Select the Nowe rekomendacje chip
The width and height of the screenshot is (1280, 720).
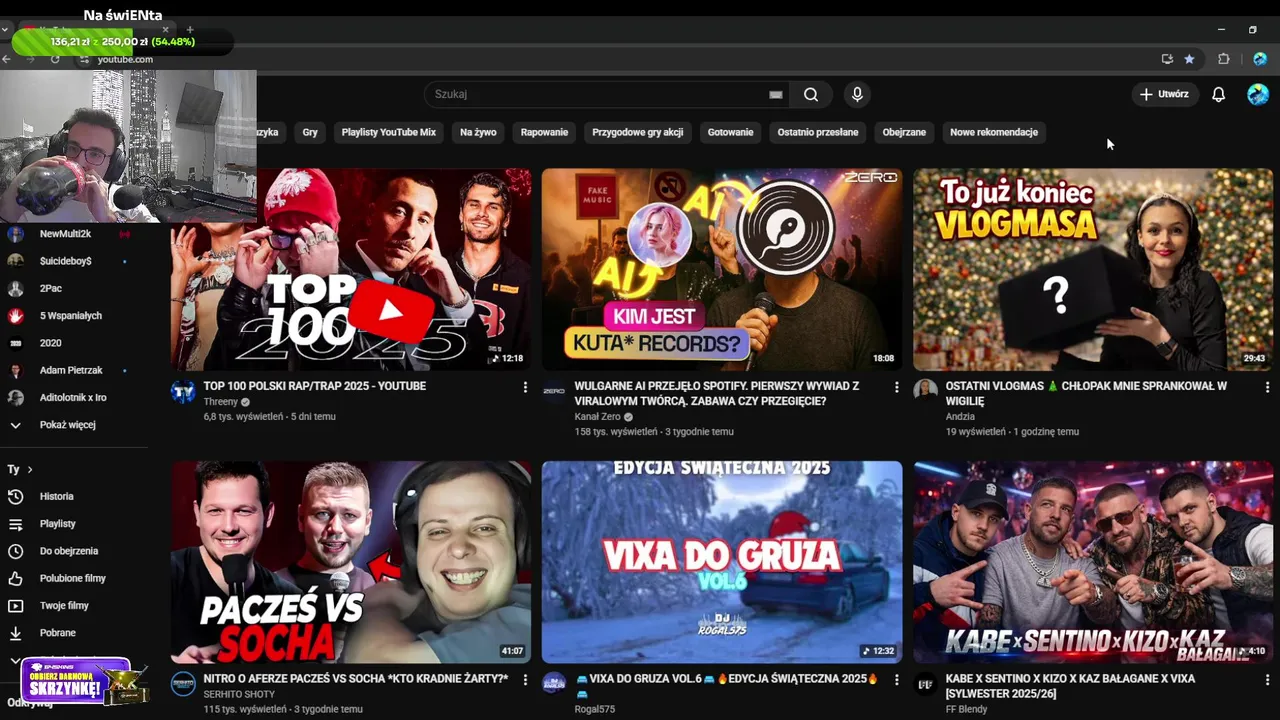[x=994, y=132]
